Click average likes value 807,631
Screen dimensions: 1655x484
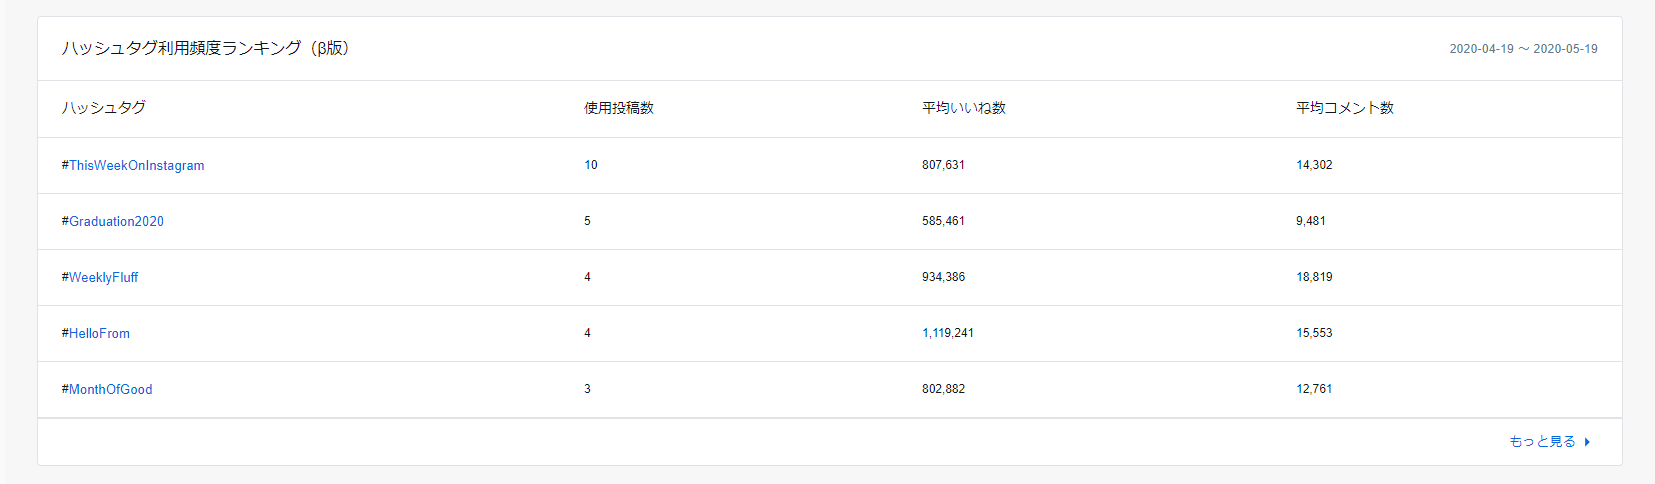[x=944, y=165]
